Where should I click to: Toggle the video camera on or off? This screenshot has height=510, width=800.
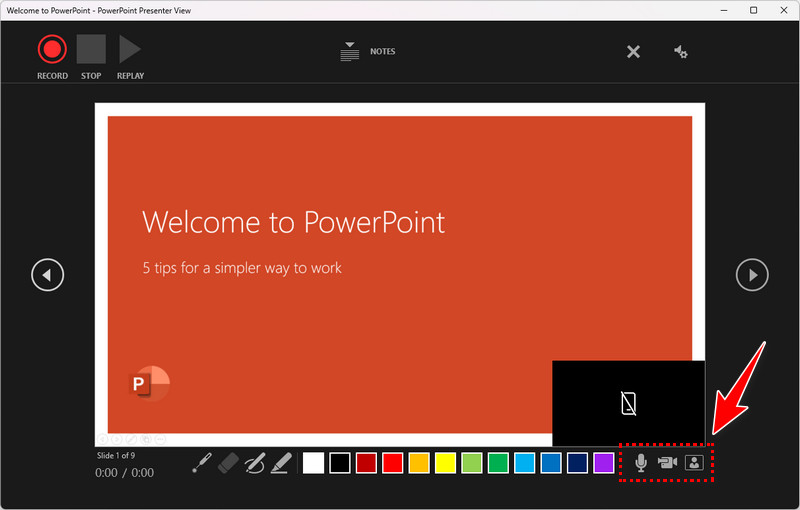coord(667,463)
